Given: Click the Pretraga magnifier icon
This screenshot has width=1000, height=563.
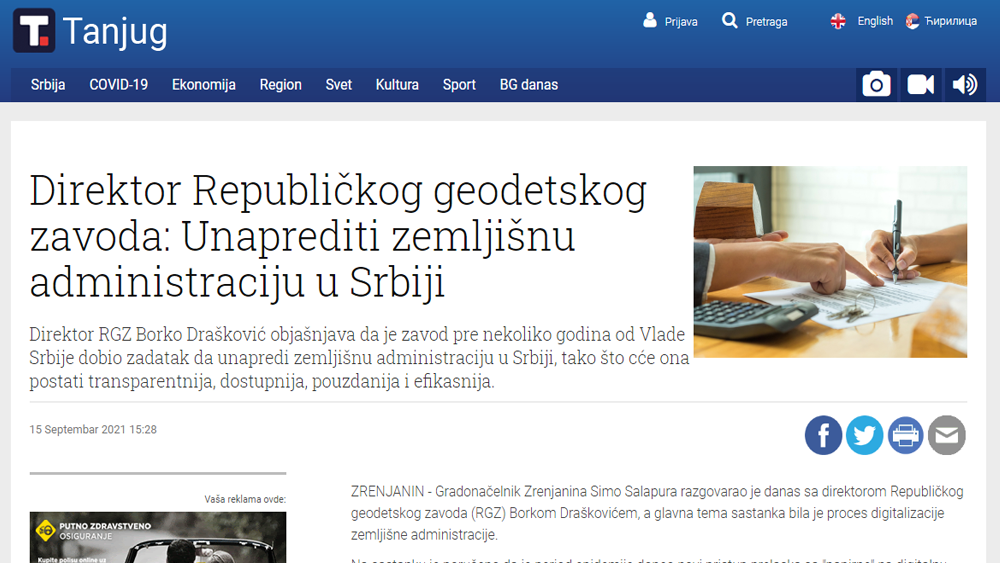Looking at the screenshot, I should click(730, 20).
